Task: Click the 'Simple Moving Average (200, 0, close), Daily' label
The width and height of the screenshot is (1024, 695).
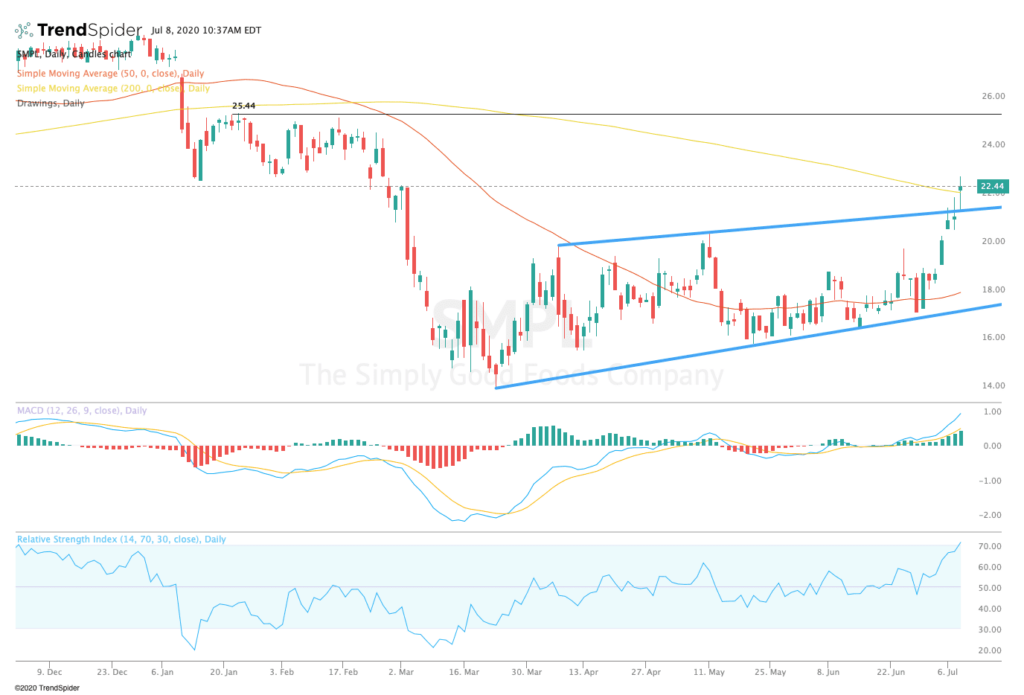Action: (x=113, y=88)
